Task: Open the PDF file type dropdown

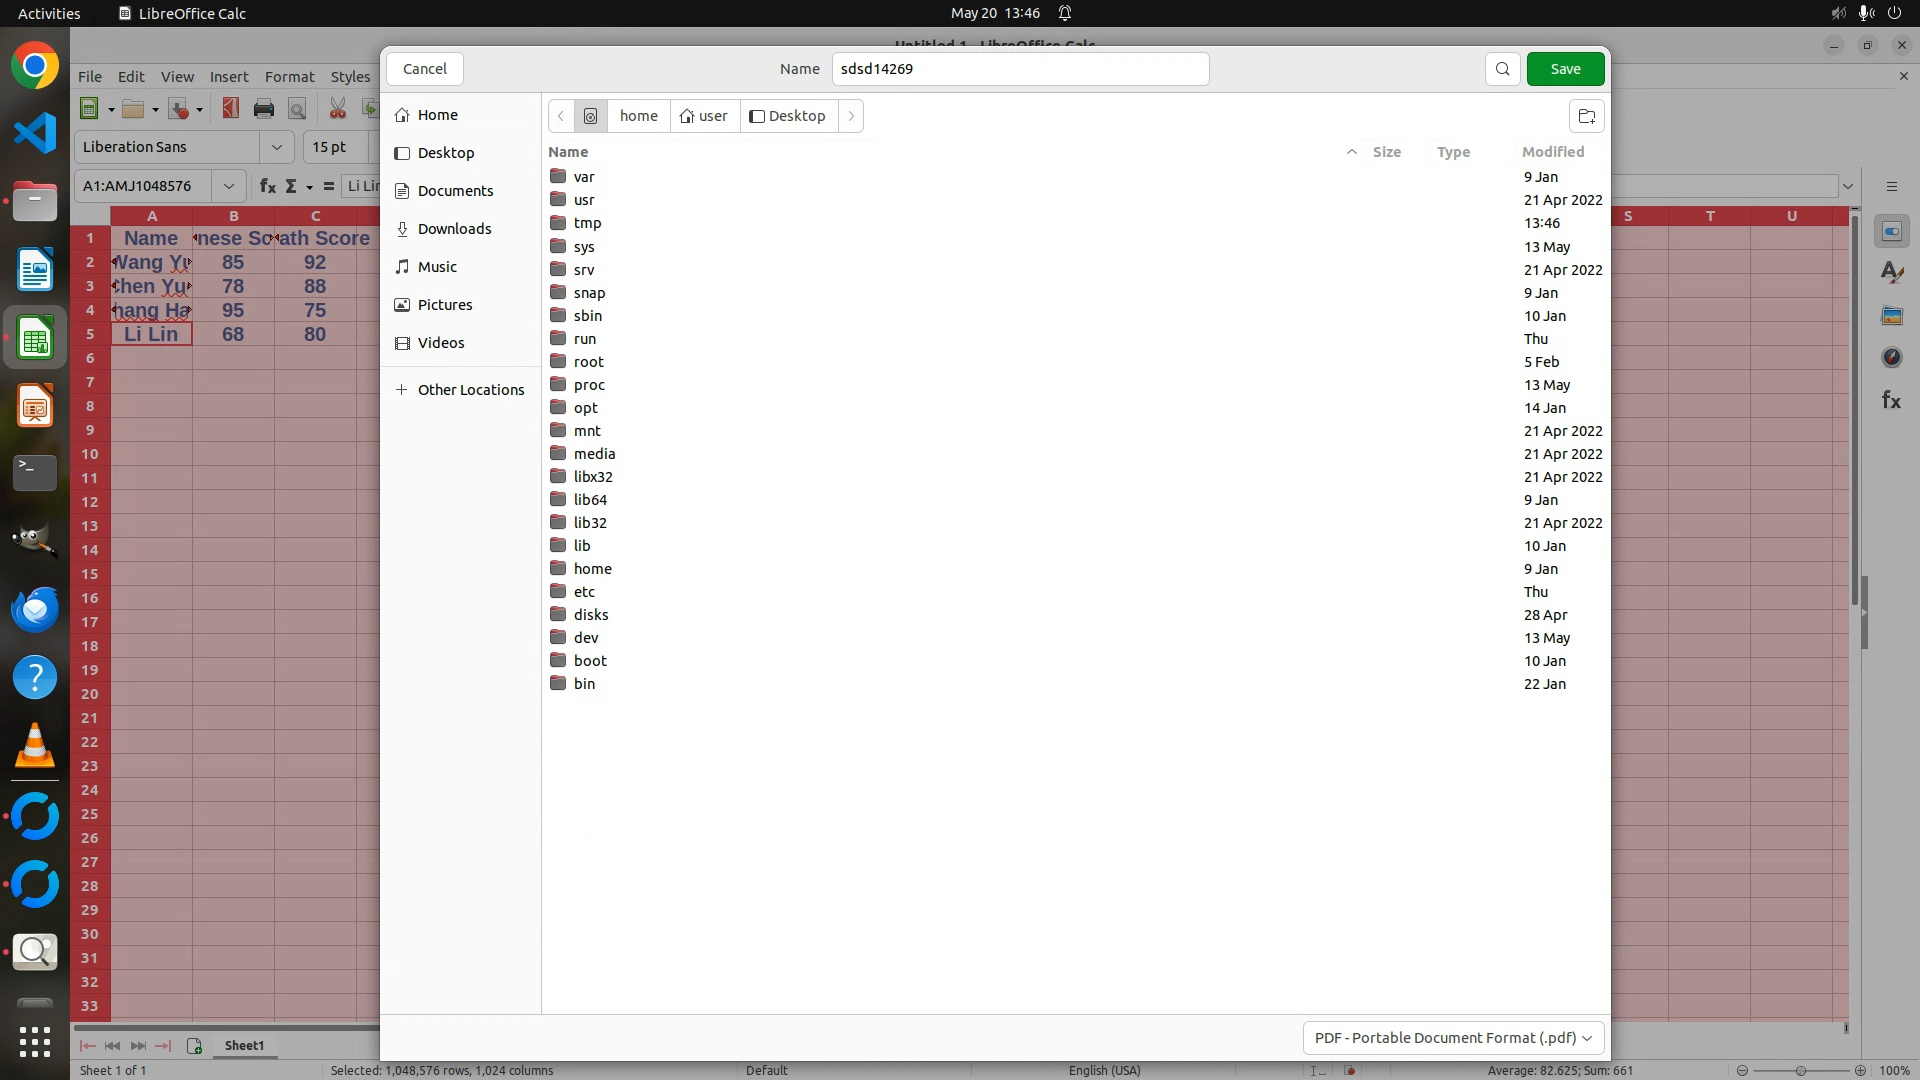Action: tap(1453, 1038)
